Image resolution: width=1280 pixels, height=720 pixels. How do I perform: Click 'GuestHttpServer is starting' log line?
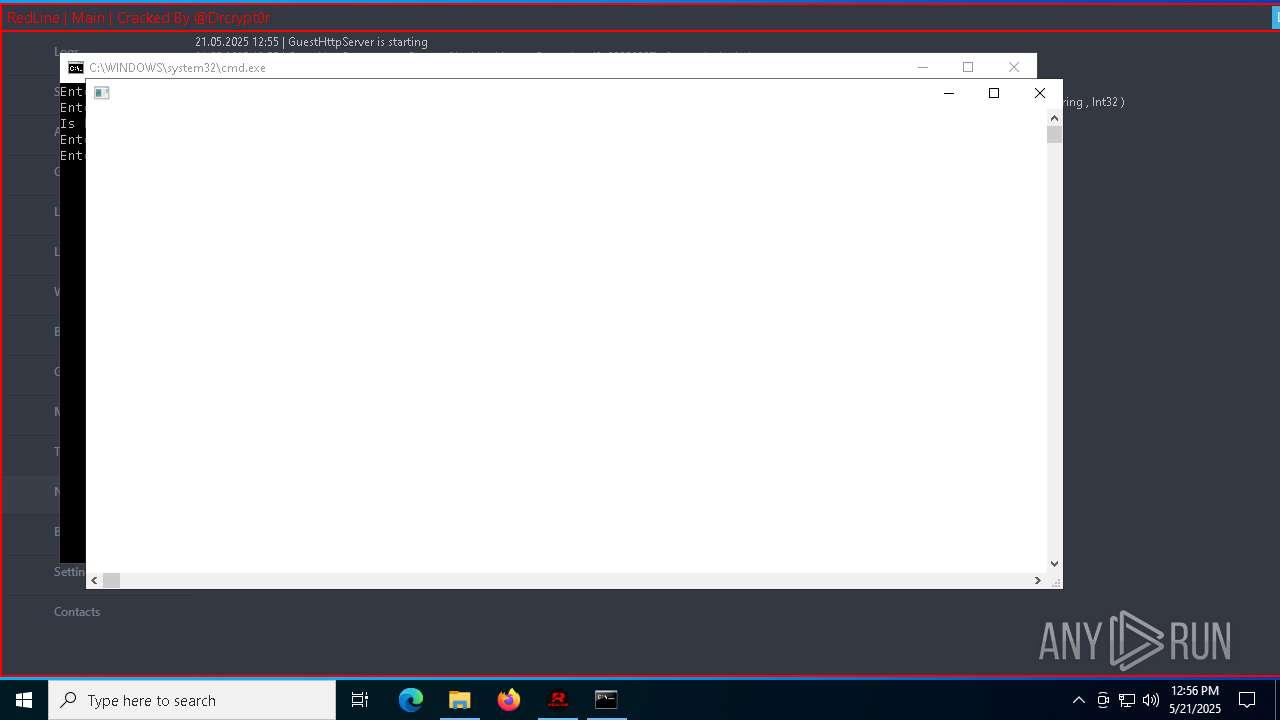[x=311, y=42]
